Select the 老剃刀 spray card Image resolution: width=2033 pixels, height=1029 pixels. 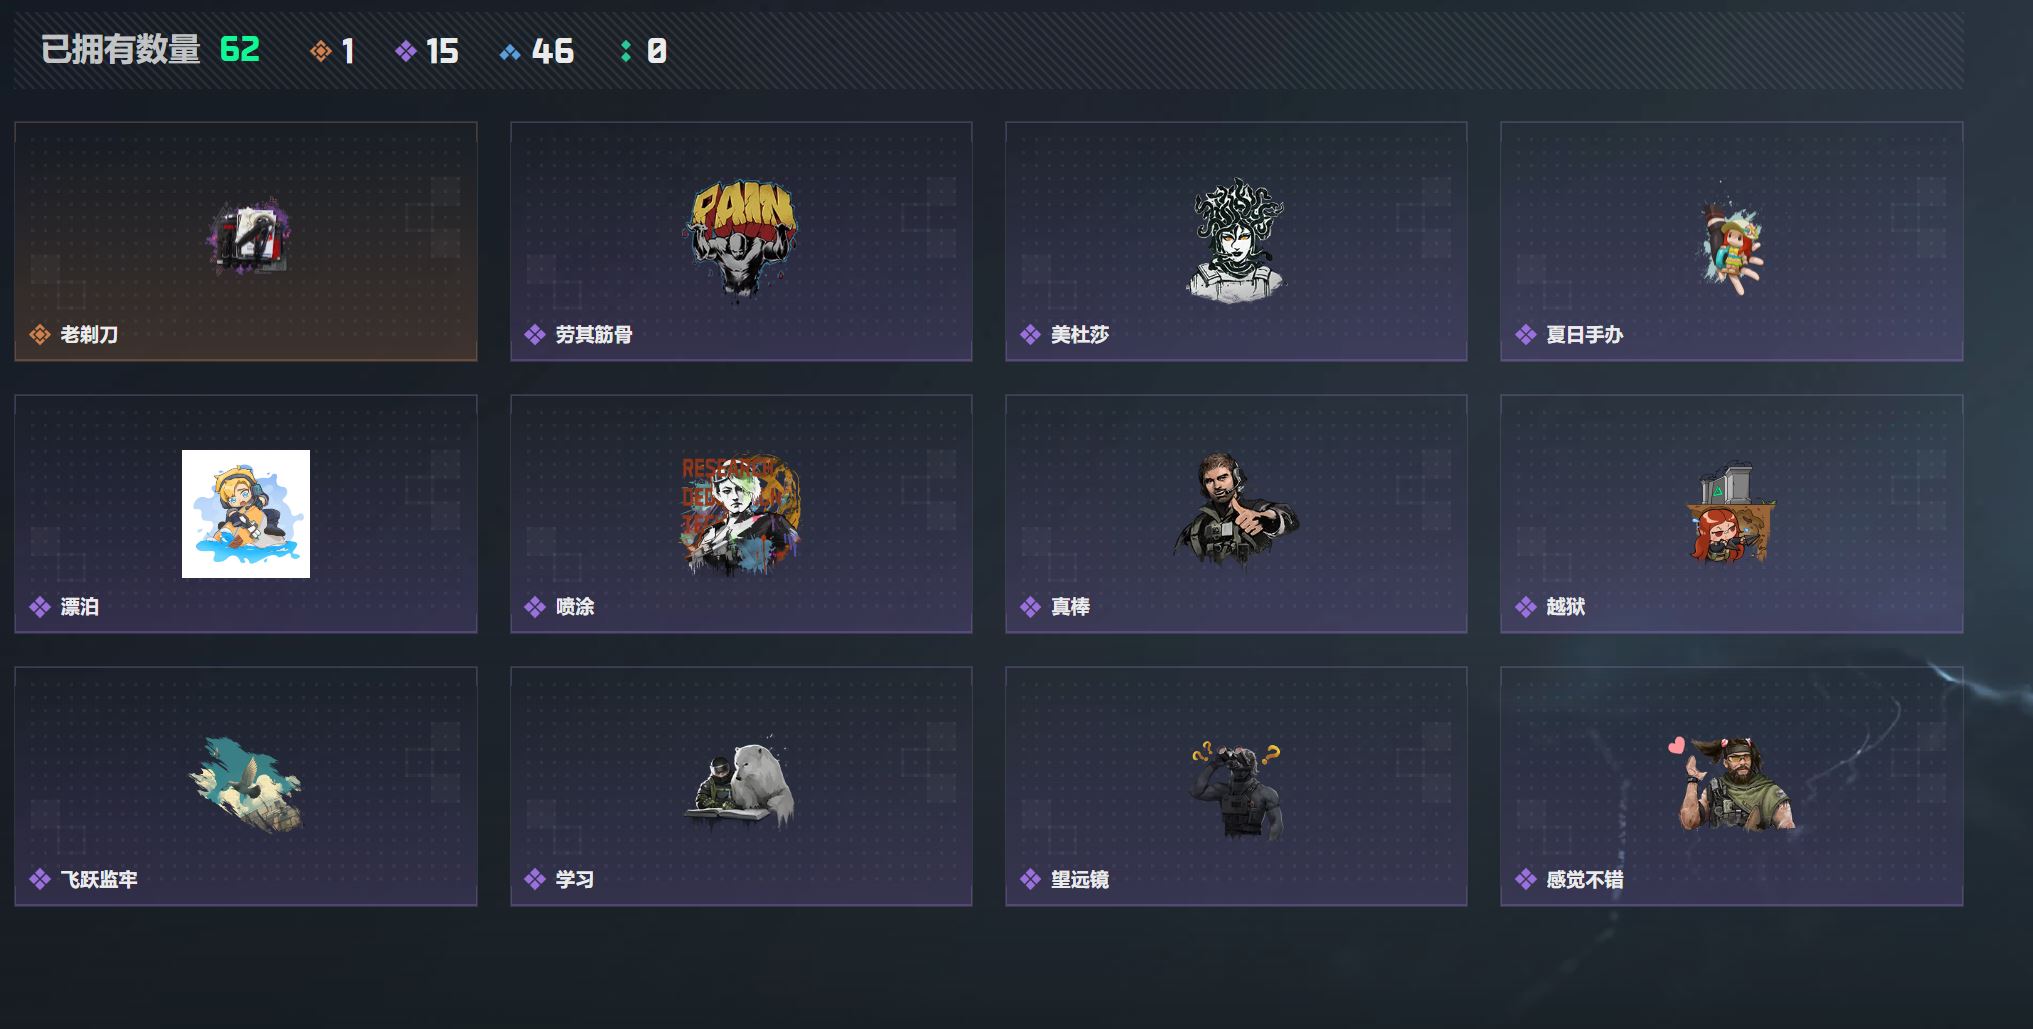pos(246,241)
